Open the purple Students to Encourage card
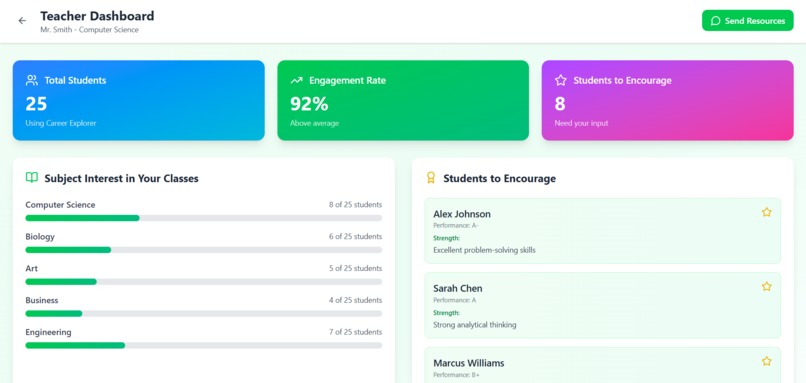This screenshot has height=383, width=806. (x=668, y=100)
